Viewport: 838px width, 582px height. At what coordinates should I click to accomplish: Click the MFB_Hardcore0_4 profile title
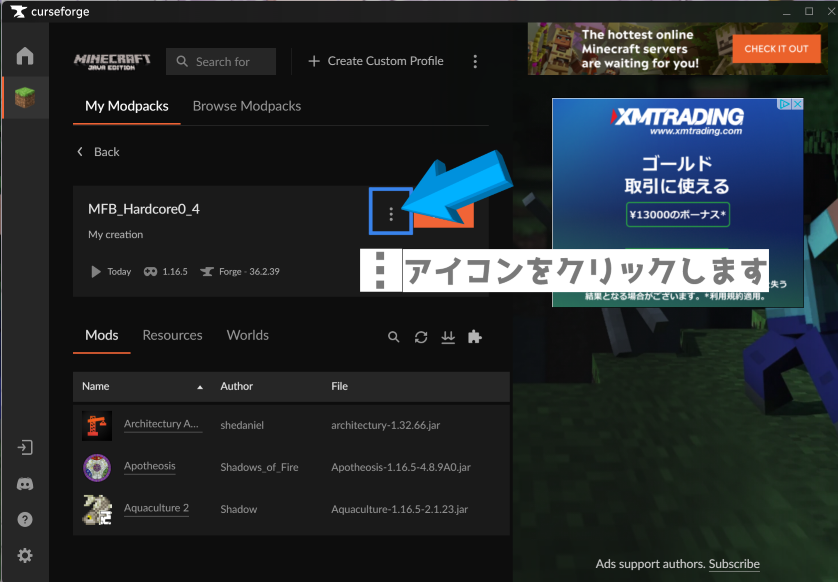(144, 209)
